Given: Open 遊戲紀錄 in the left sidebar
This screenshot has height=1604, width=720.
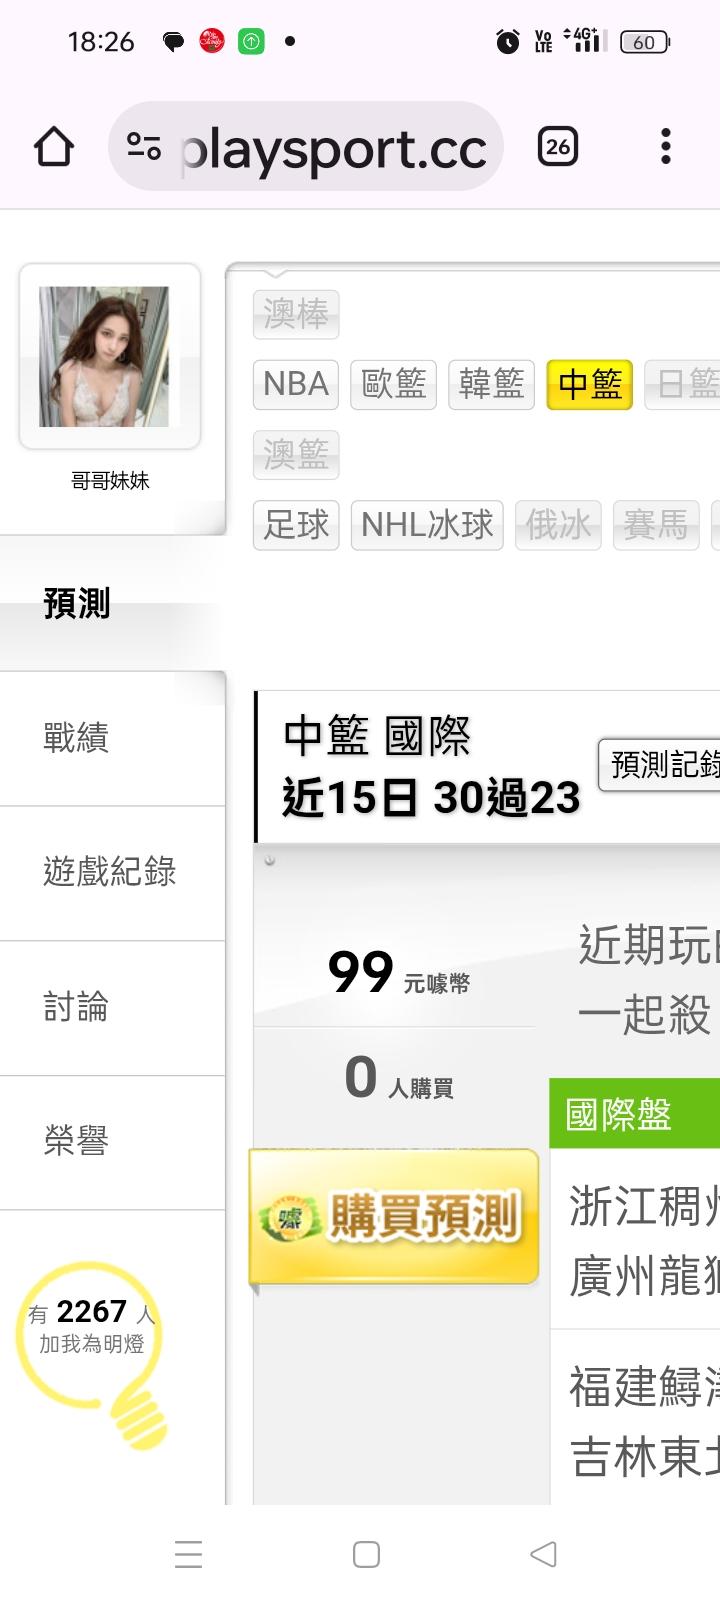Looking at the screenshot, I should click(x=112, y=873).
